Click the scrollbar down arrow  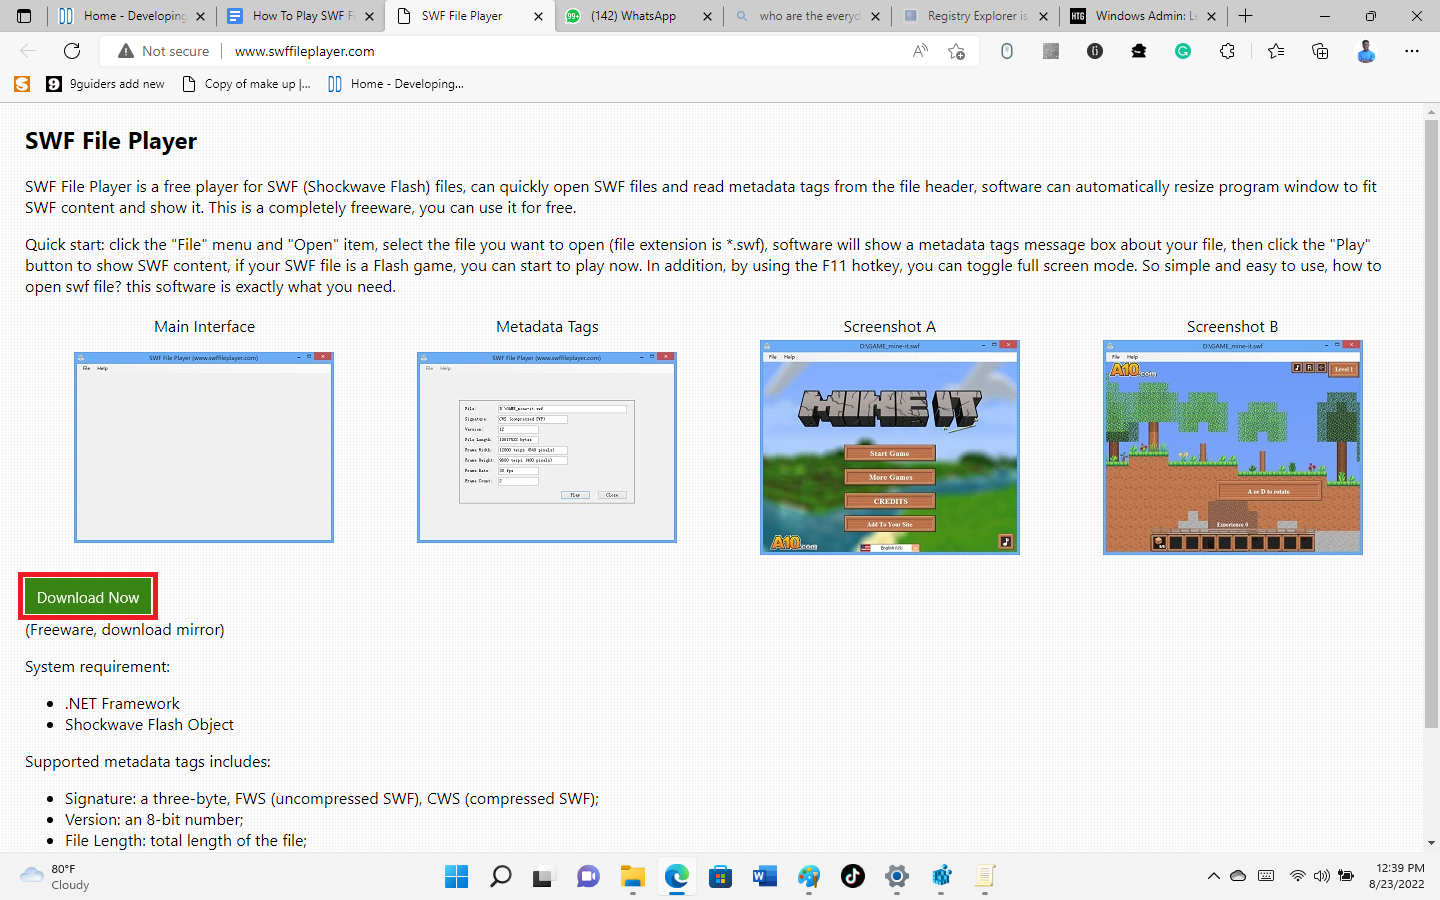pos(1431,843)
